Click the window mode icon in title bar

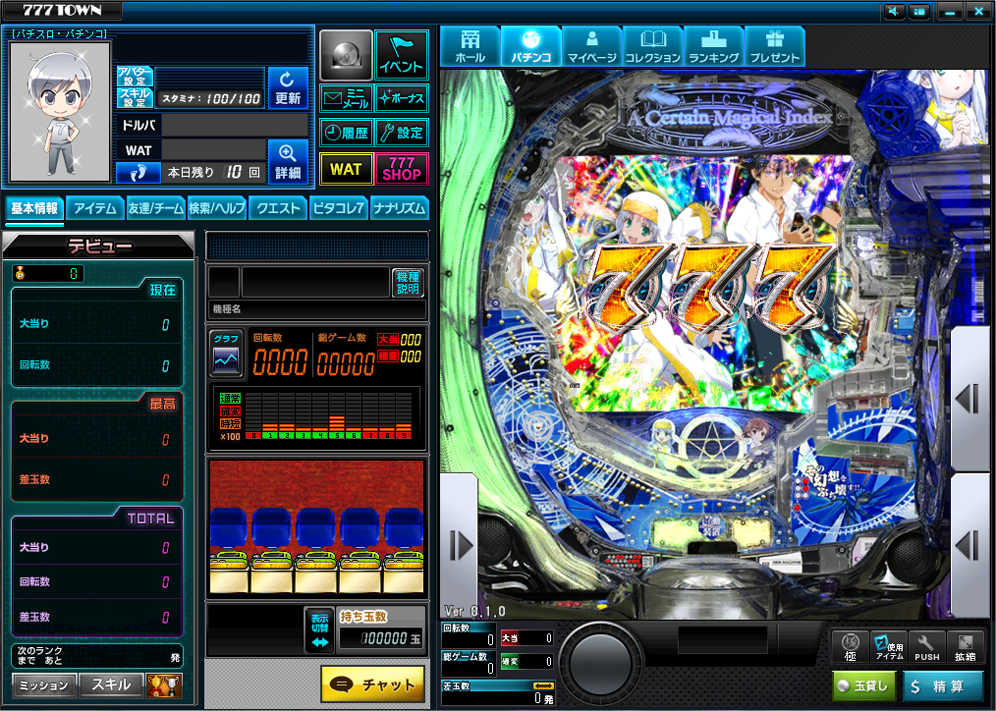pyautogui.click(x=919, y=11)
